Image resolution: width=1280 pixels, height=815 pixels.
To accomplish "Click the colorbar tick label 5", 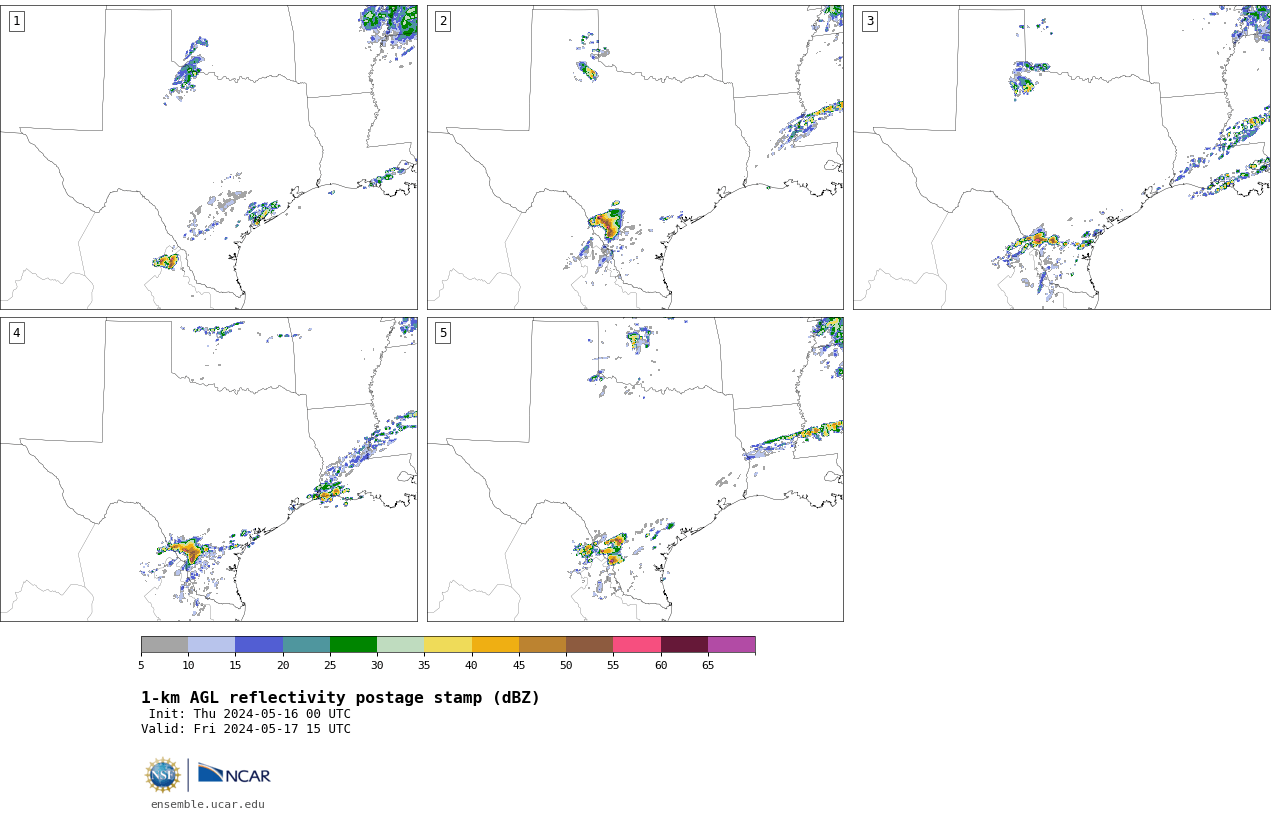I will (x=141, y=665).
